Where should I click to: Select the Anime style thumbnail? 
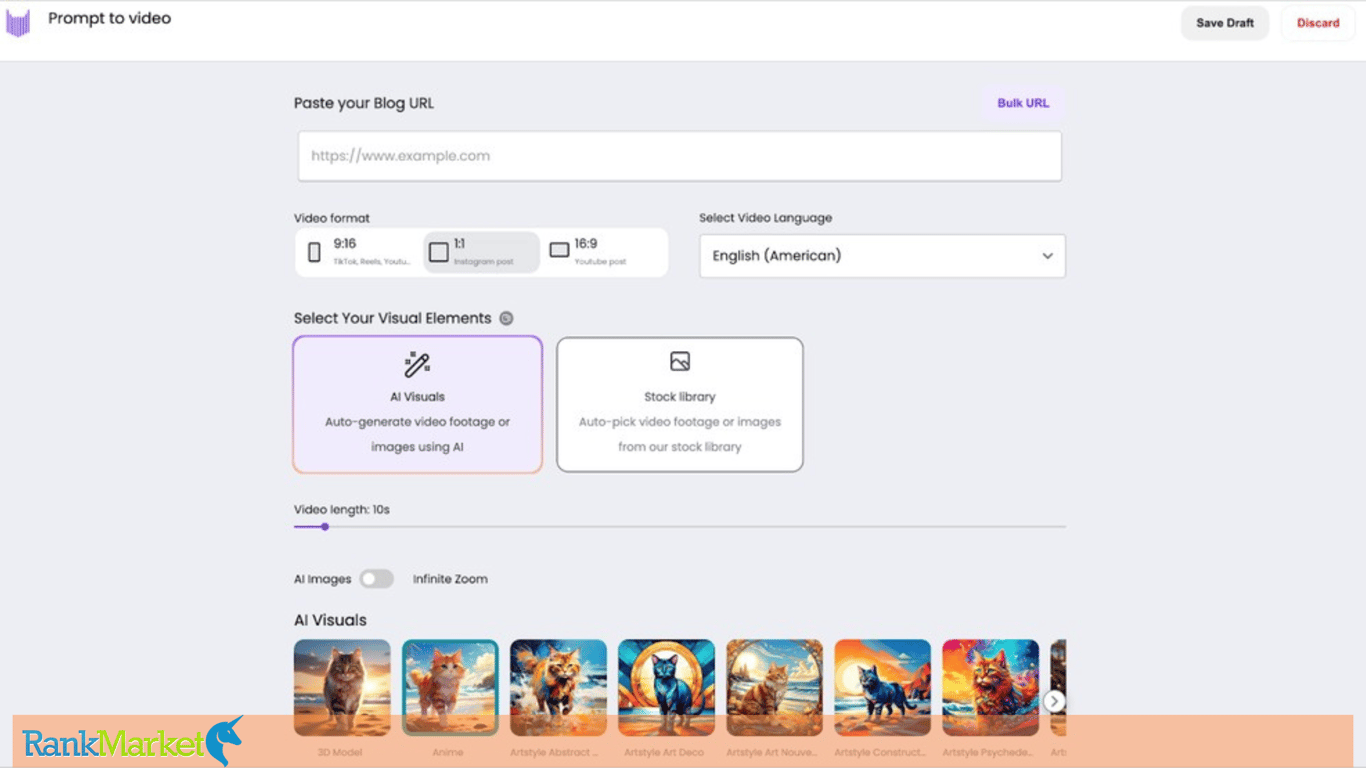coord(450,688)
